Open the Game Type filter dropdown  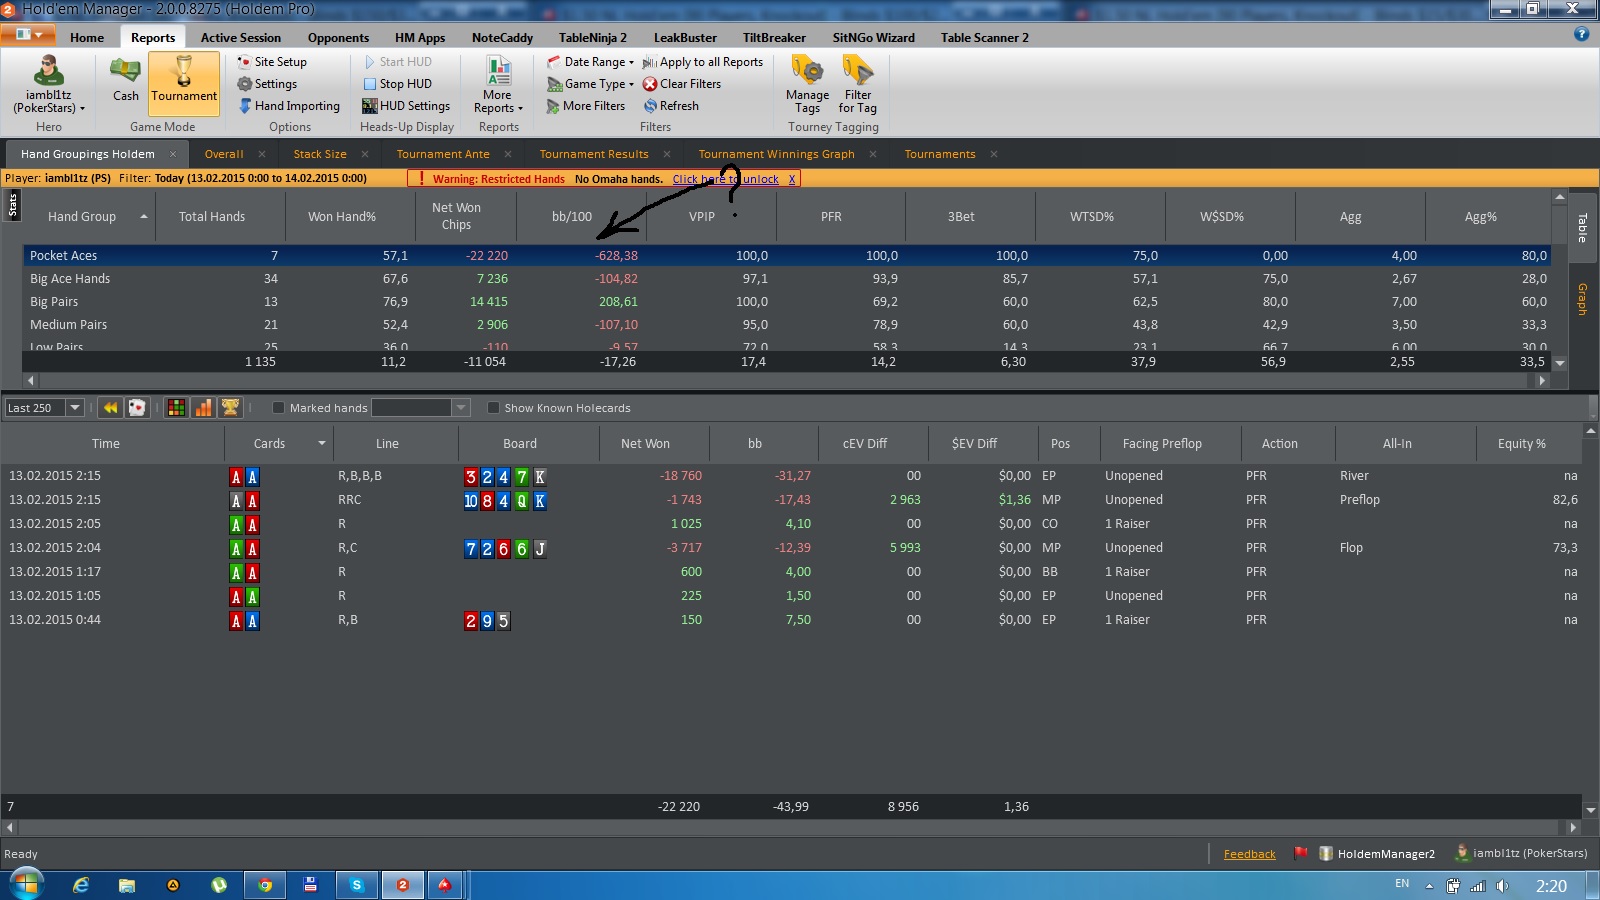[590, 84]
